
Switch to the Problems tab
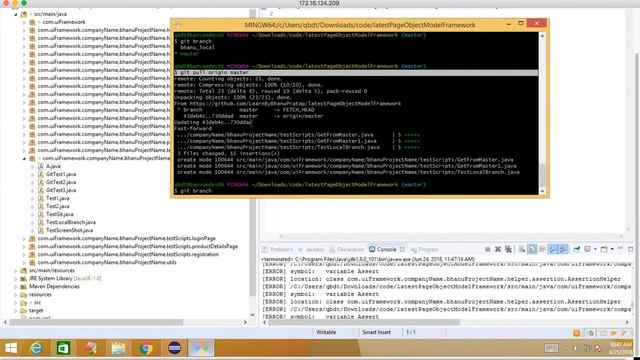click(x=278, y=249)
